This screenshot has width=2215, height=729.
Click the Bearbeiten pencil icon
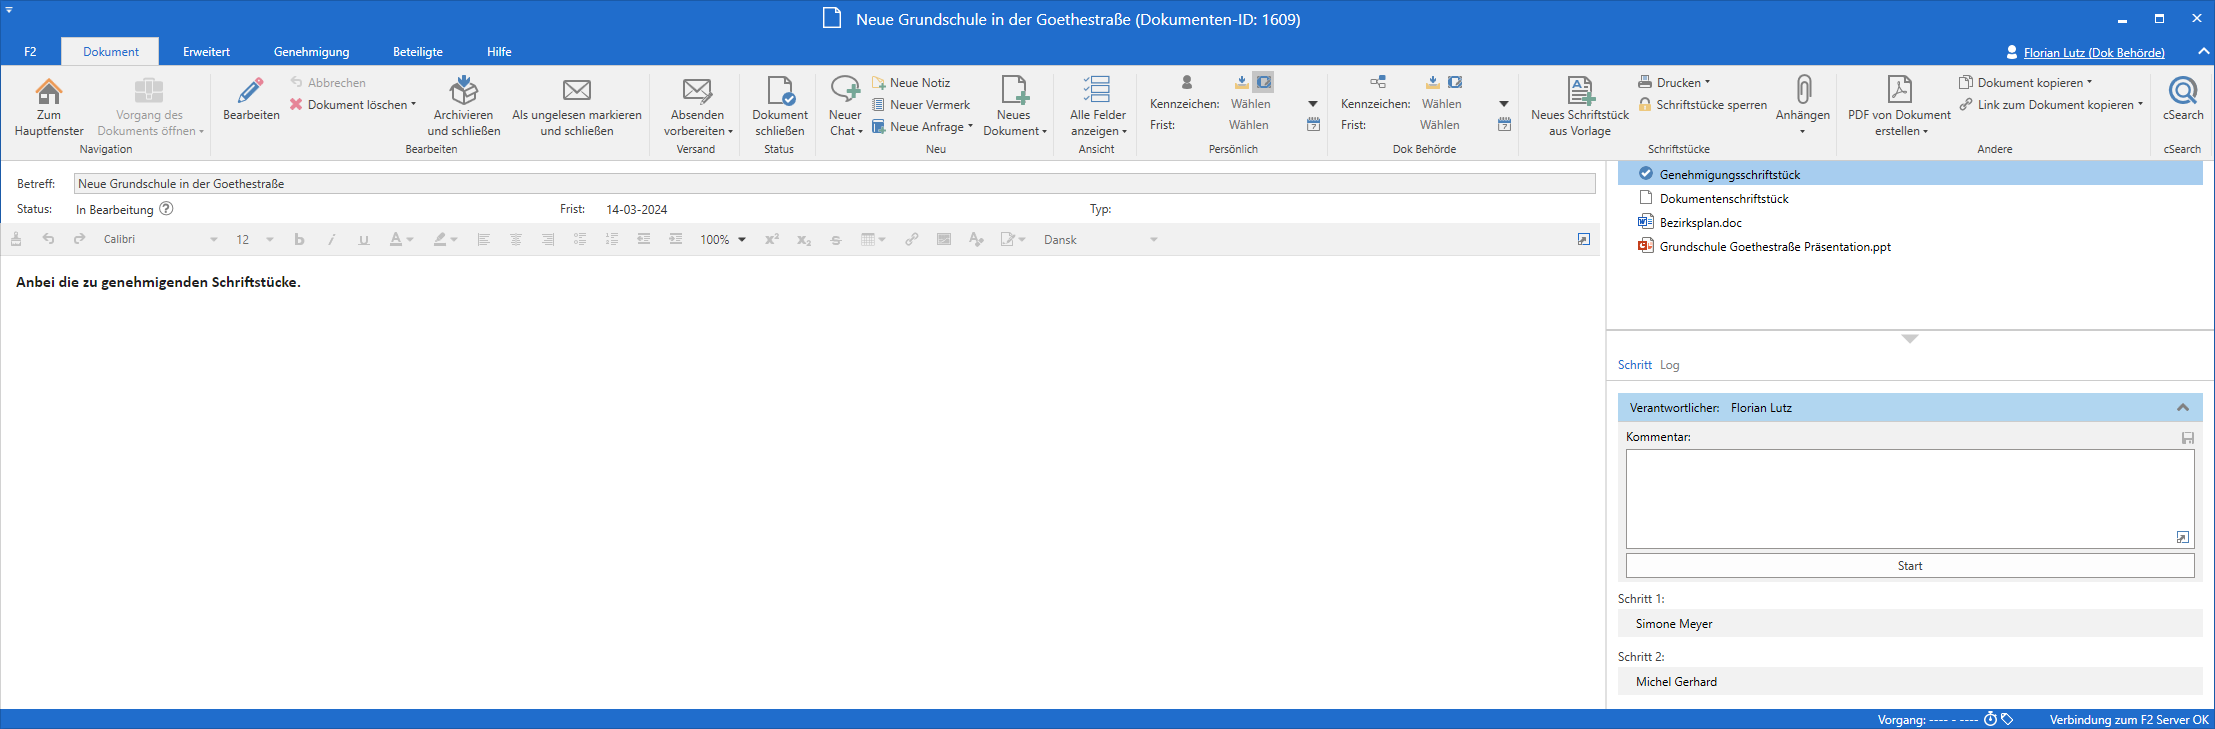click(x=251, y=93)
